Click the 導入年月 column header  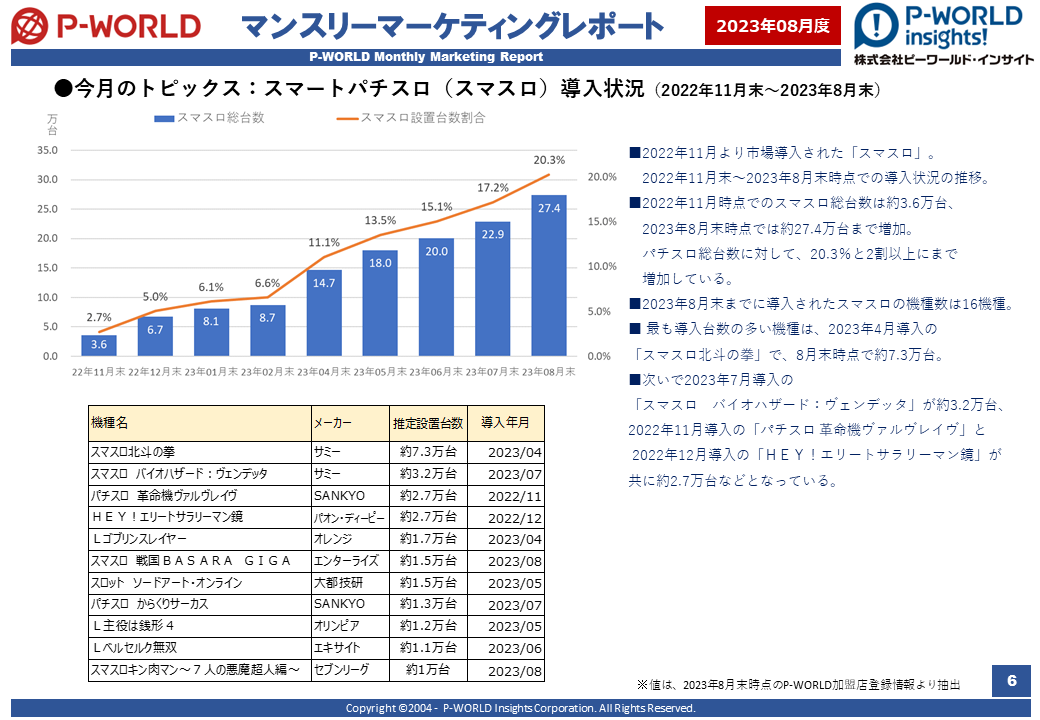coord(506,423)
